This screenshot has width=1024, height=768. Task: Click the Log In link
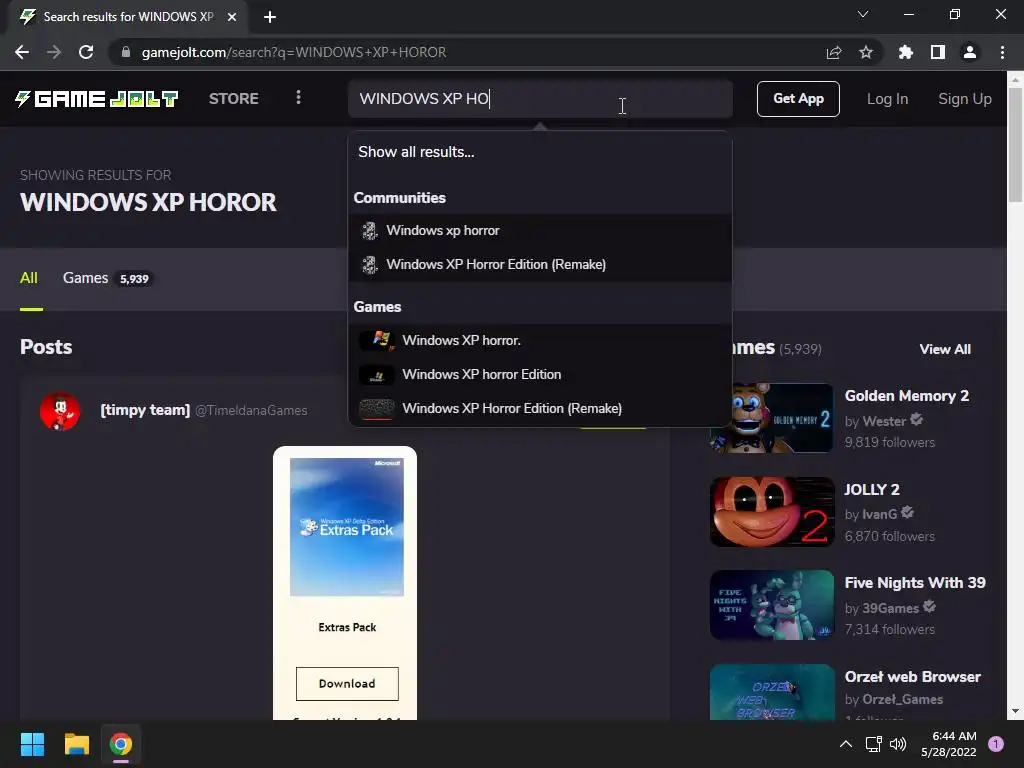tap(888, 99)
